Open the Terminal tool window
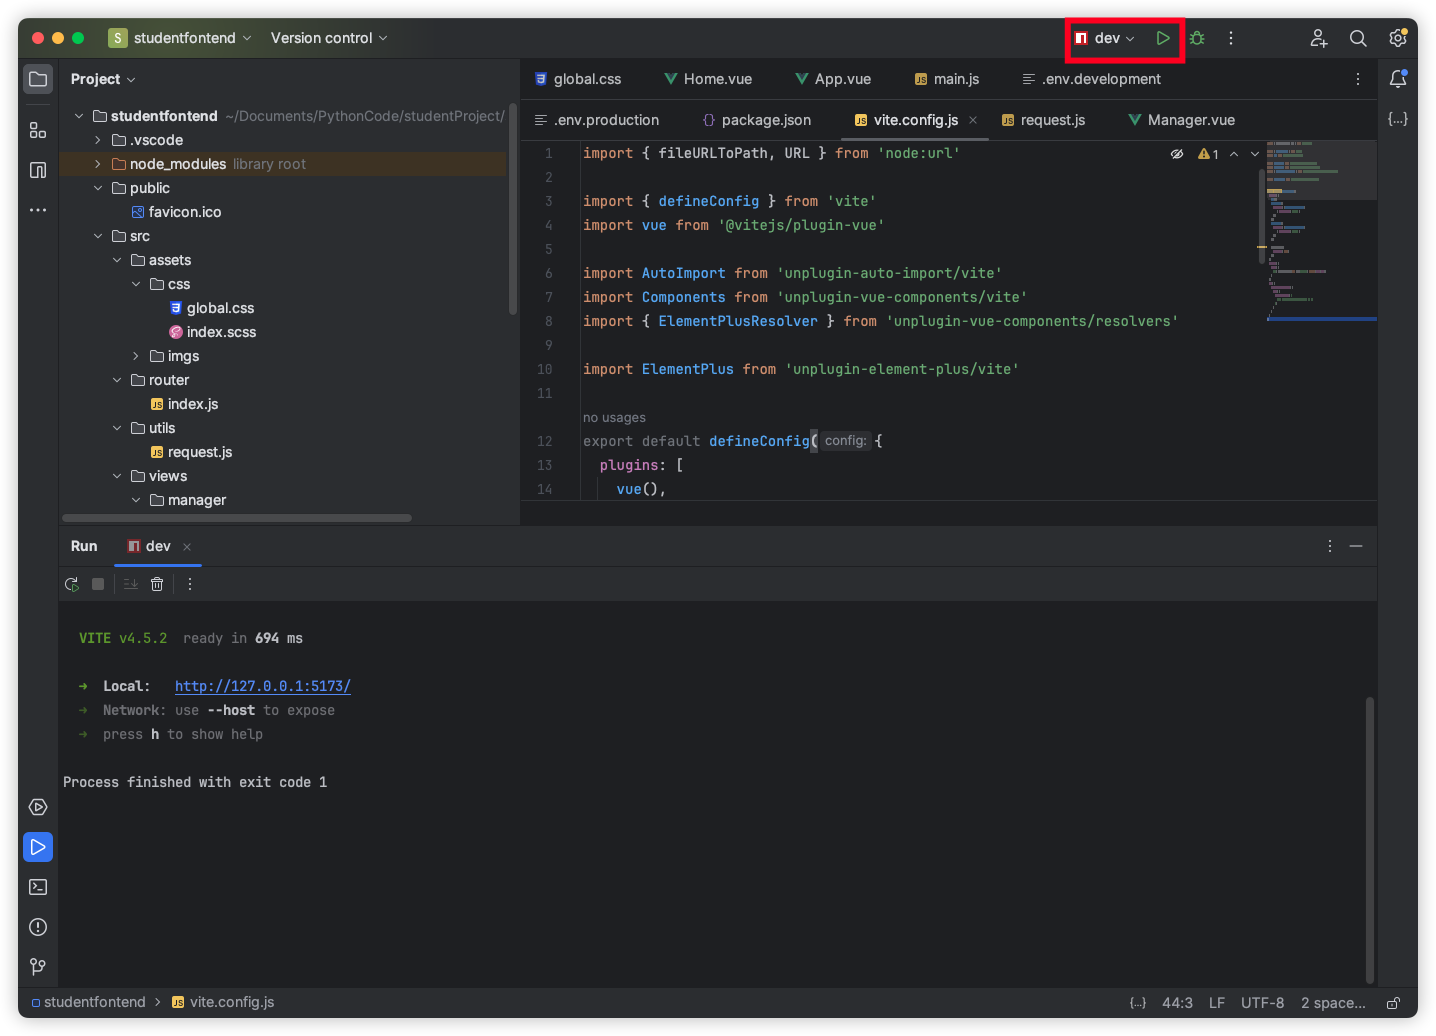 [x=38, y=887]
